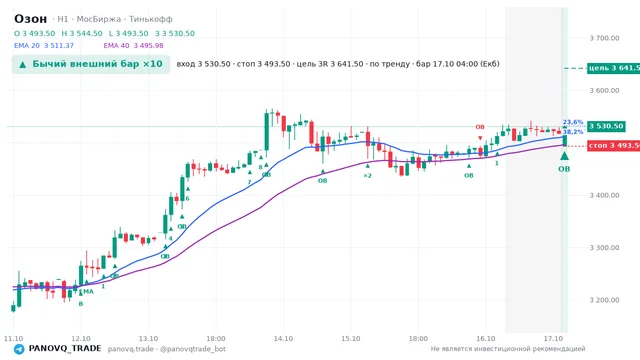The height and width of the screenshot is (360, 640).
Task: Click the Telegram logo icon
Action: [x=19, y=349]
